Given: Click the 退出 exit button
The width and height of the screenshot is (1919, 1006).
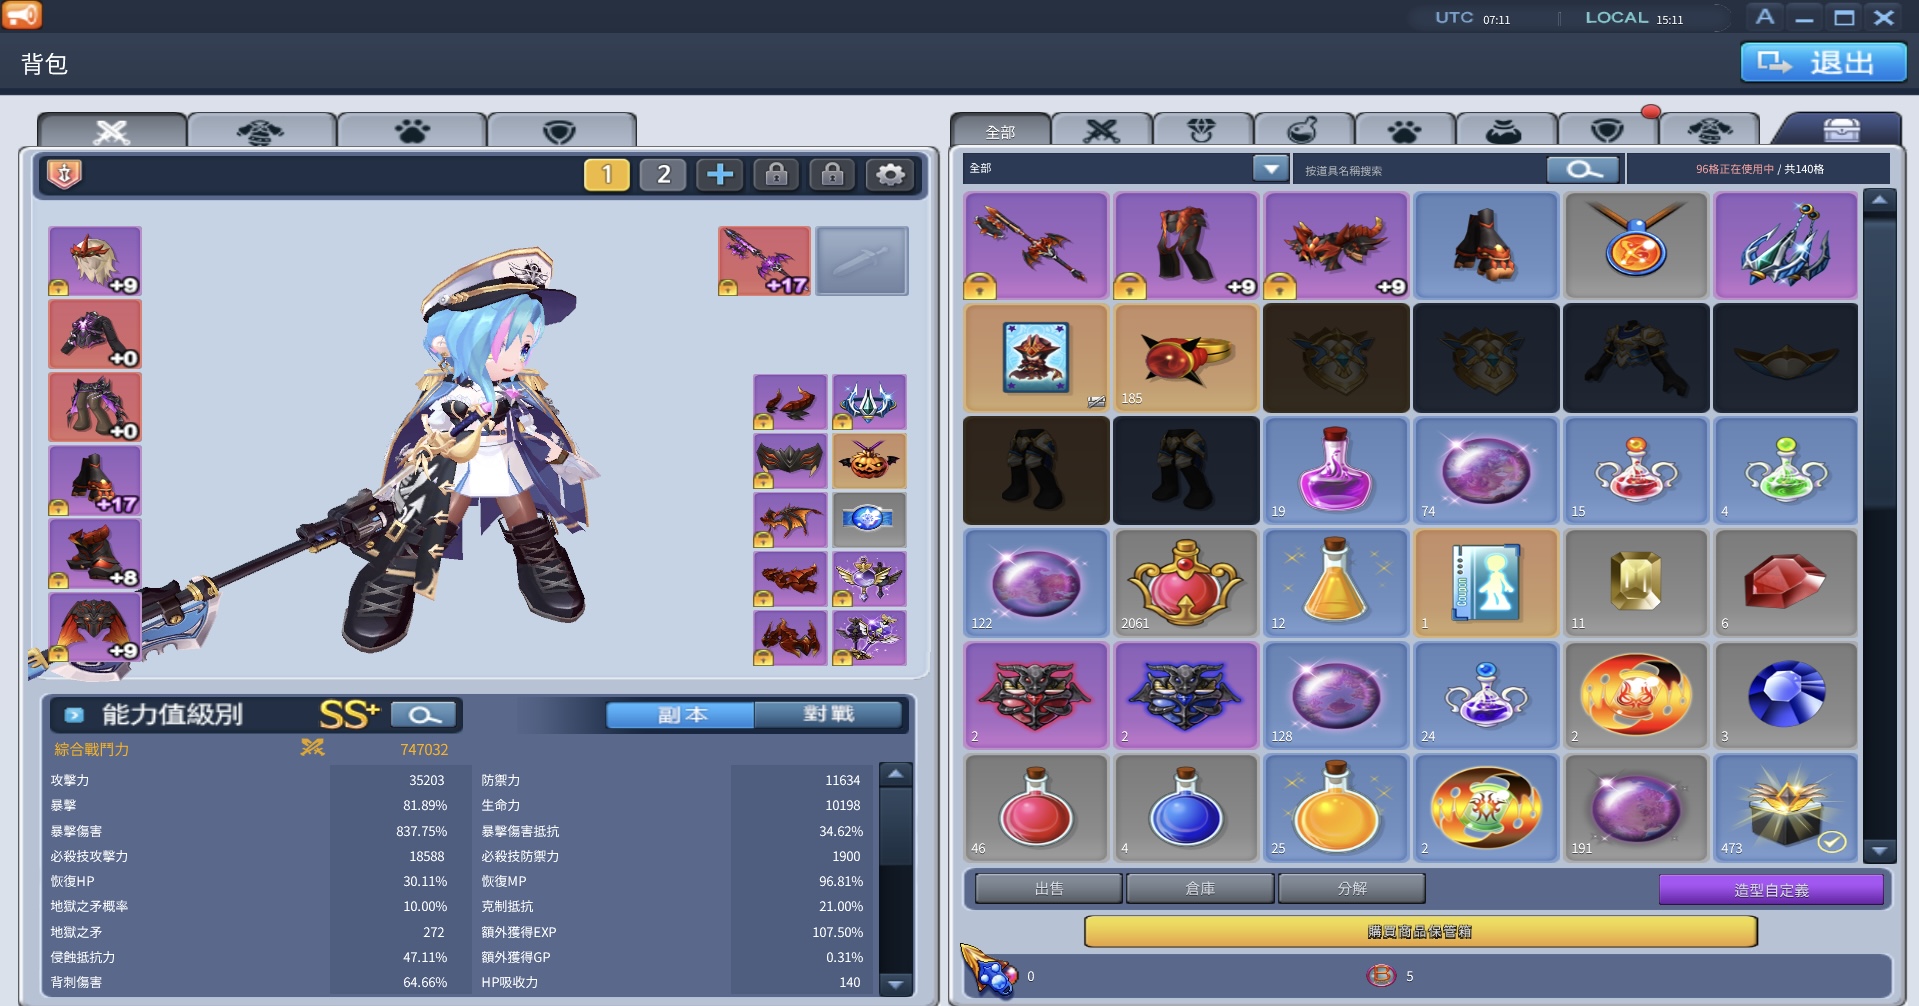Looking at the screenshot, I should 1823,63.
